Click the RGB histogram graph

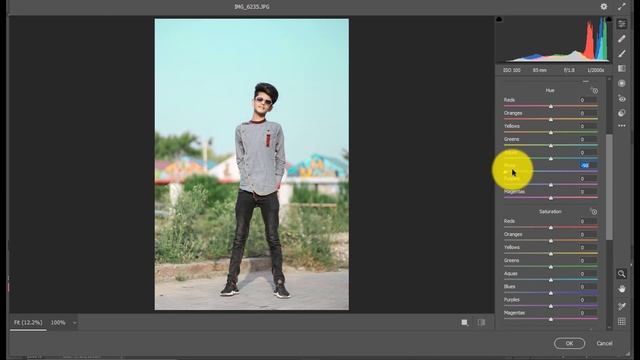click(x=554, y=40)
